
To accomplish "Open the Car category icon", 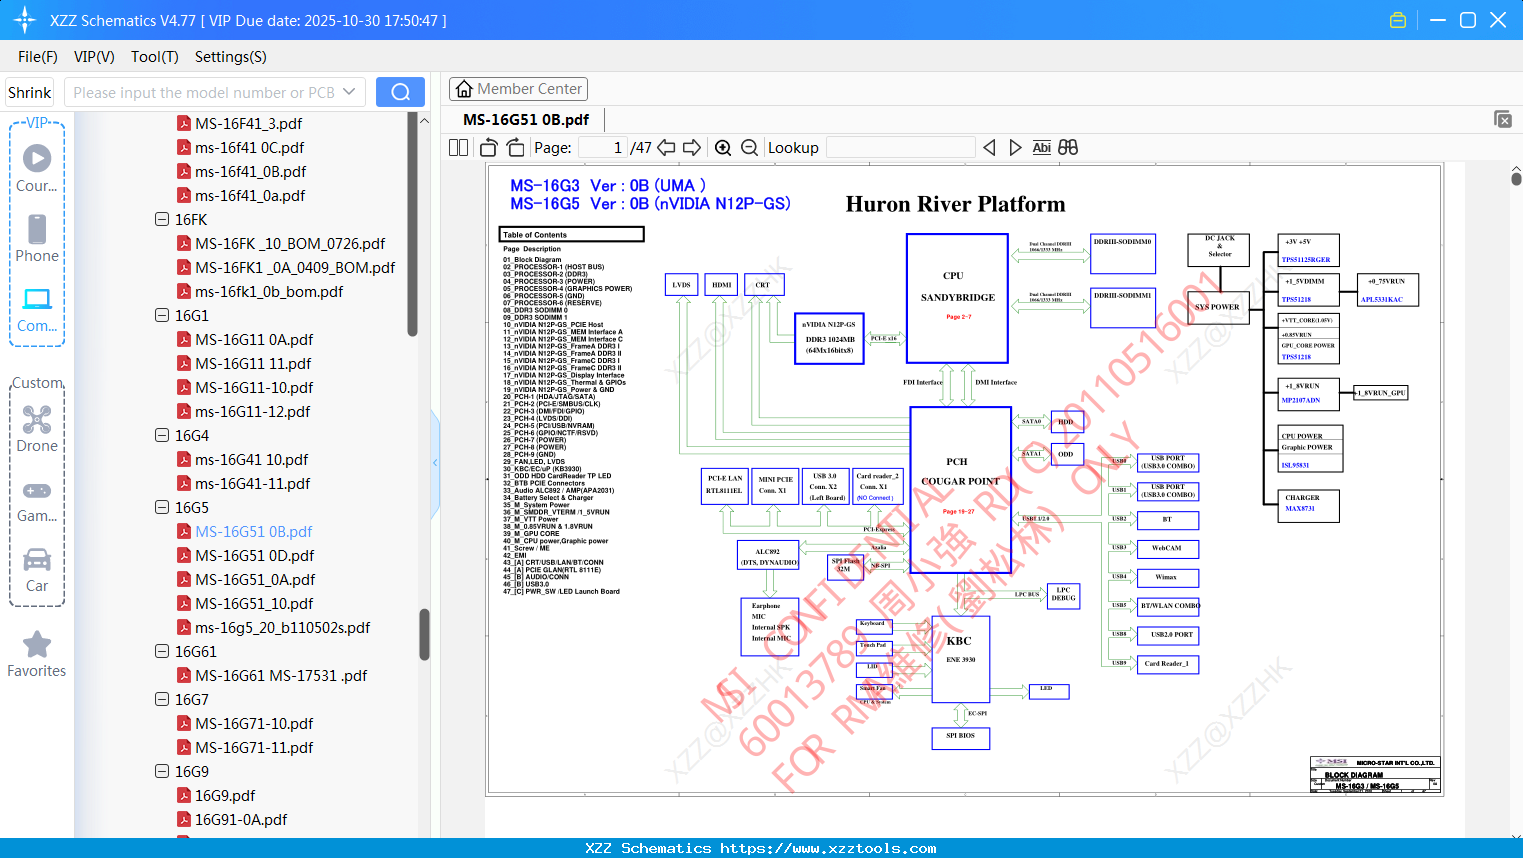I will [37, 559].
